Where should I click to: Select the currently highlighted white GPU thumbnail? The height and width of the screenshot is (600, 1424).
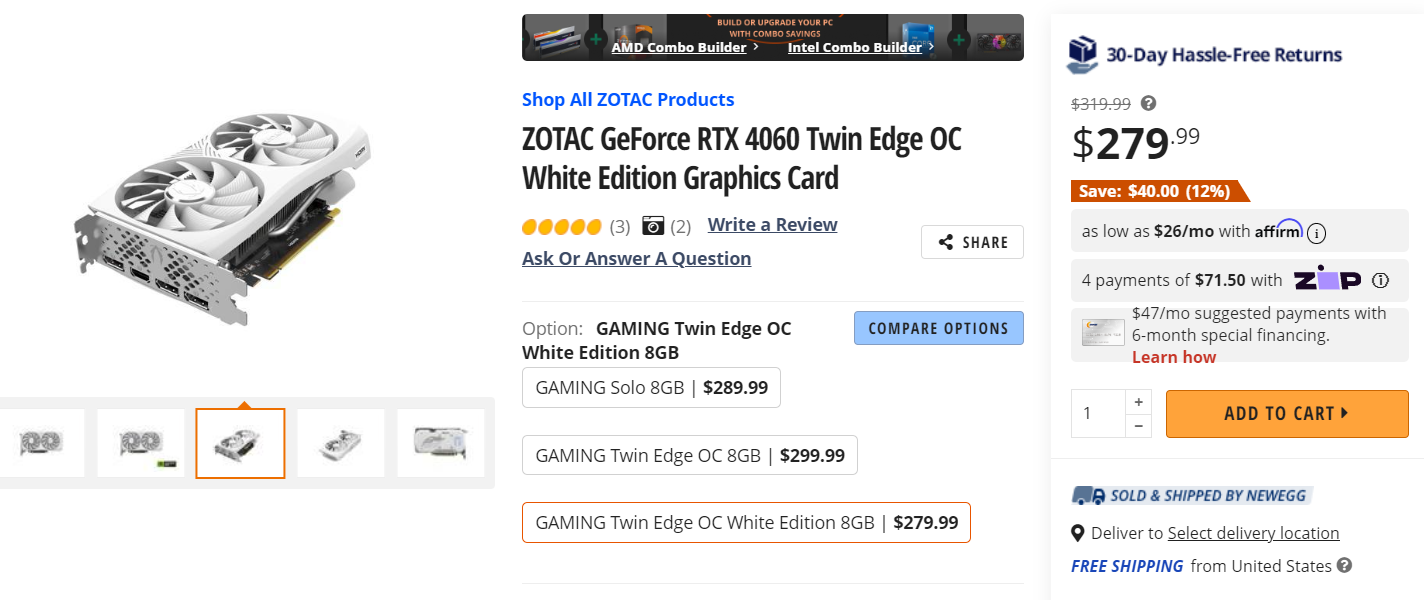(x=240, y=442)
